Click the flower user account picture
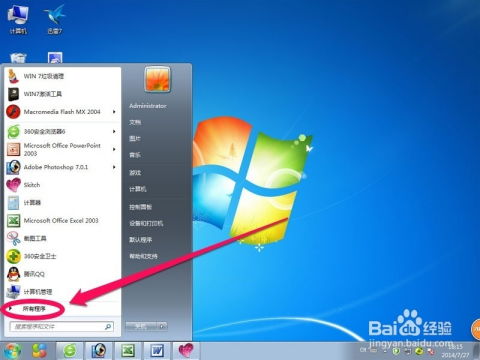 point(157,79)
